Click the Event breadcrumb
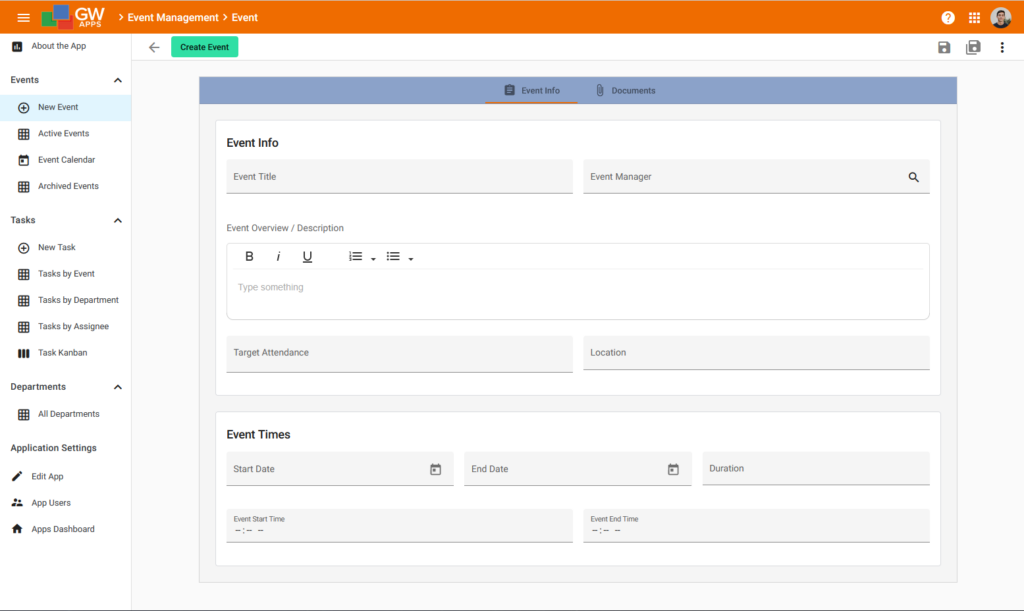Screen dimensions: 1024x611 (244, 18)
